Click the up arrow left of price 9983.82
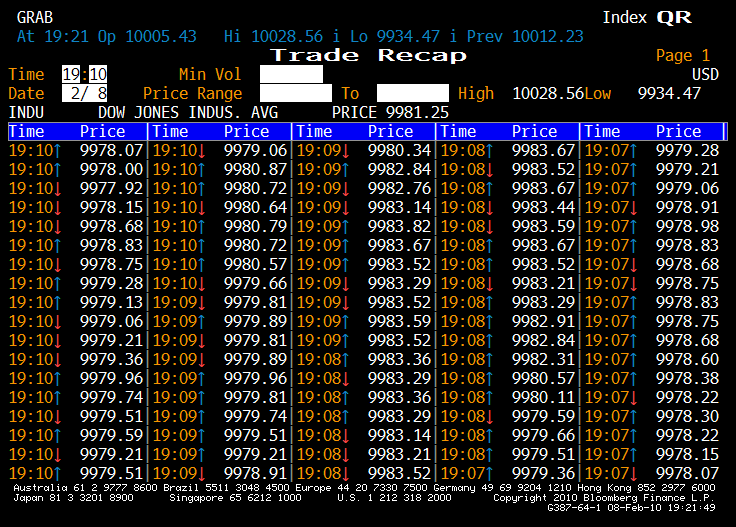This screenshot has height=527, width=736. coord(345,226)
